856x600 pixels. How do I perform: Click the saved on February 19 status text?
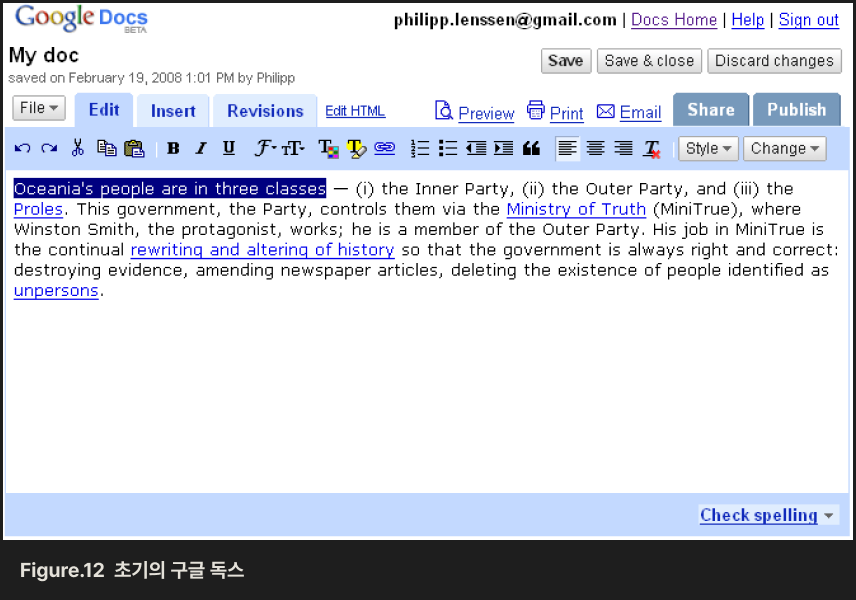coord(152,78)
